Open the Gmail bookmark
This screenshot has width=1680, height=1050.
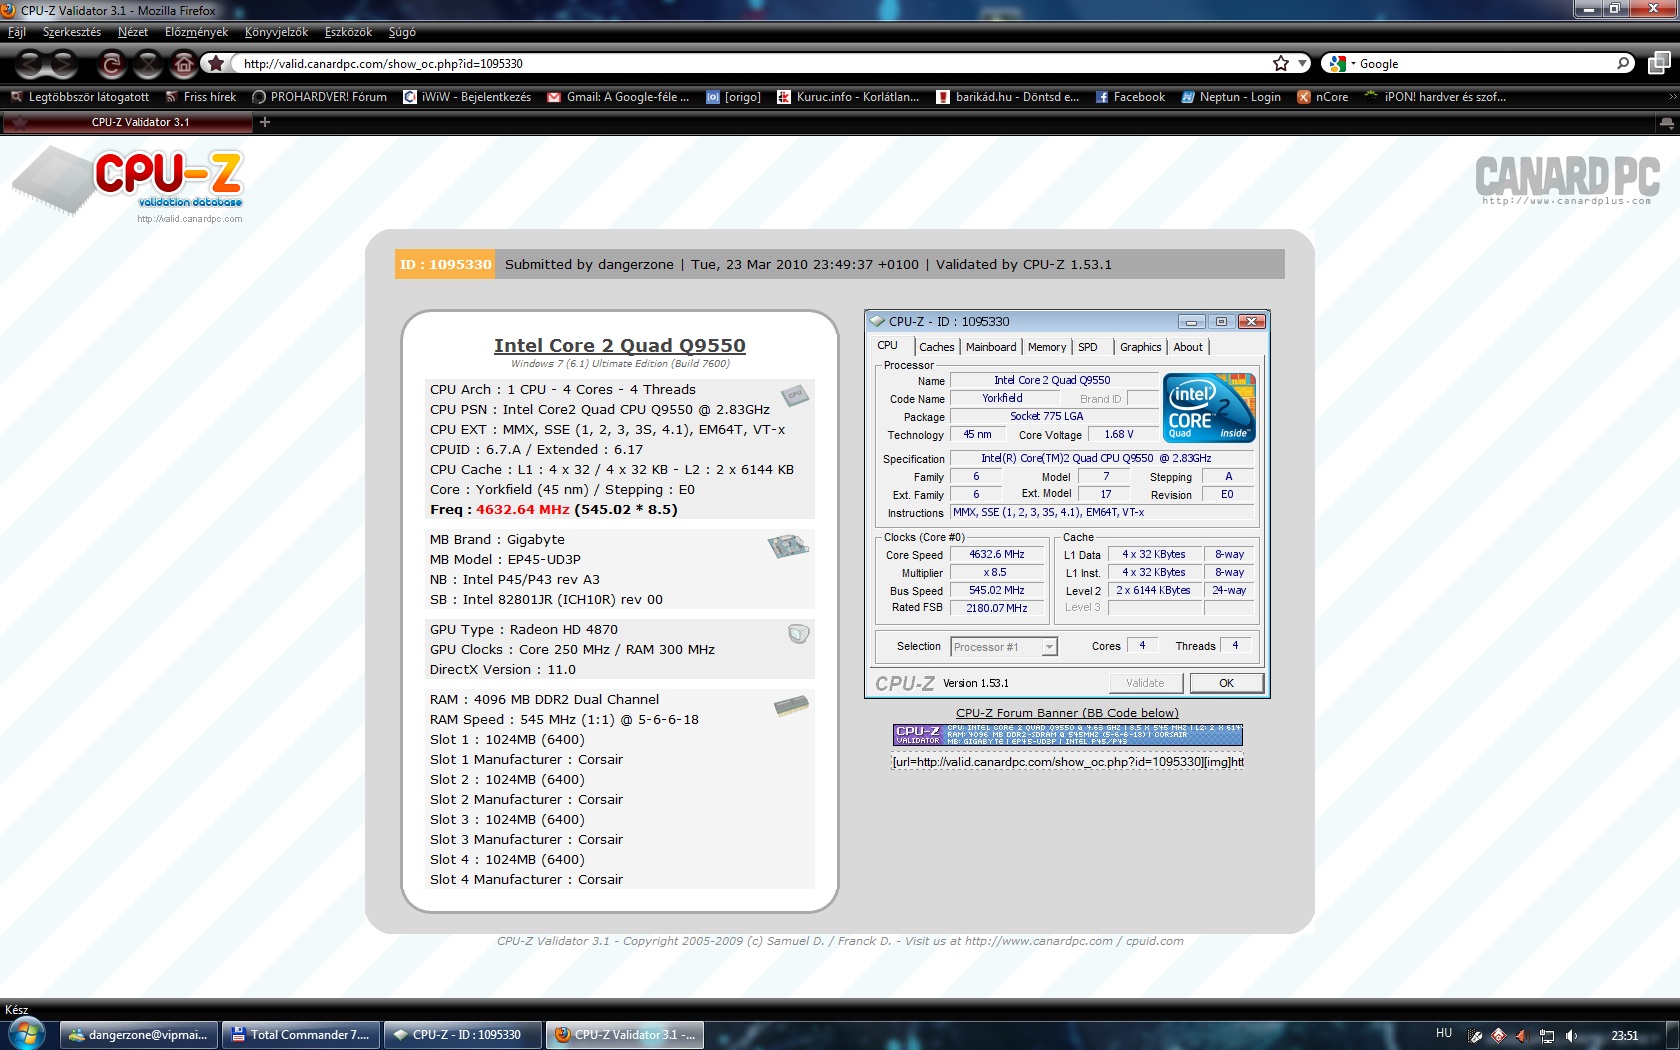click(x=618, y=97)
